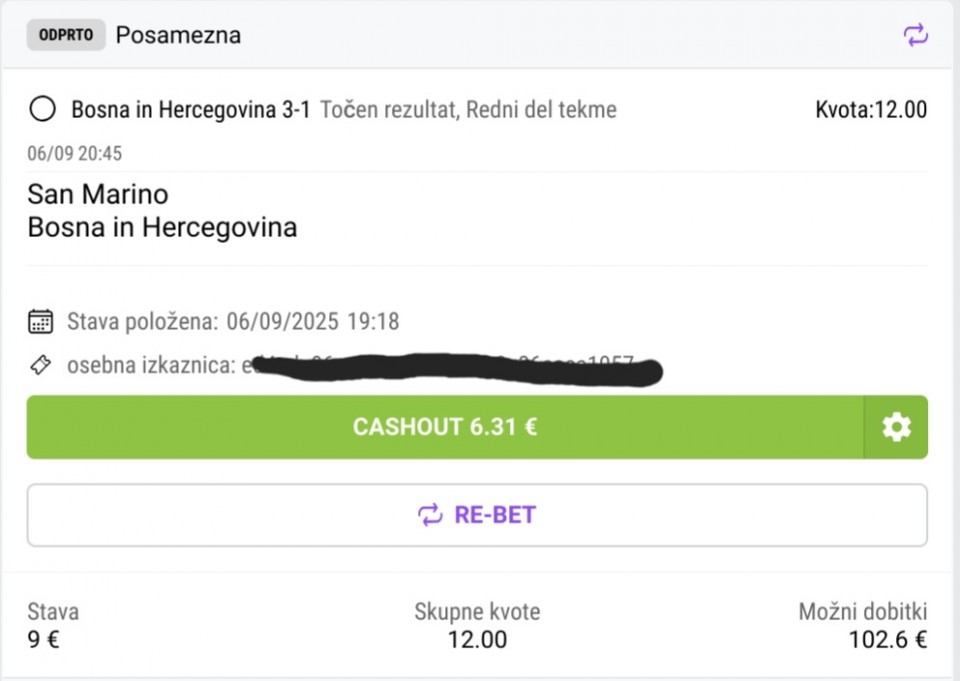
Task: Click the ODPRTO status badge
Action: point(66,35)
